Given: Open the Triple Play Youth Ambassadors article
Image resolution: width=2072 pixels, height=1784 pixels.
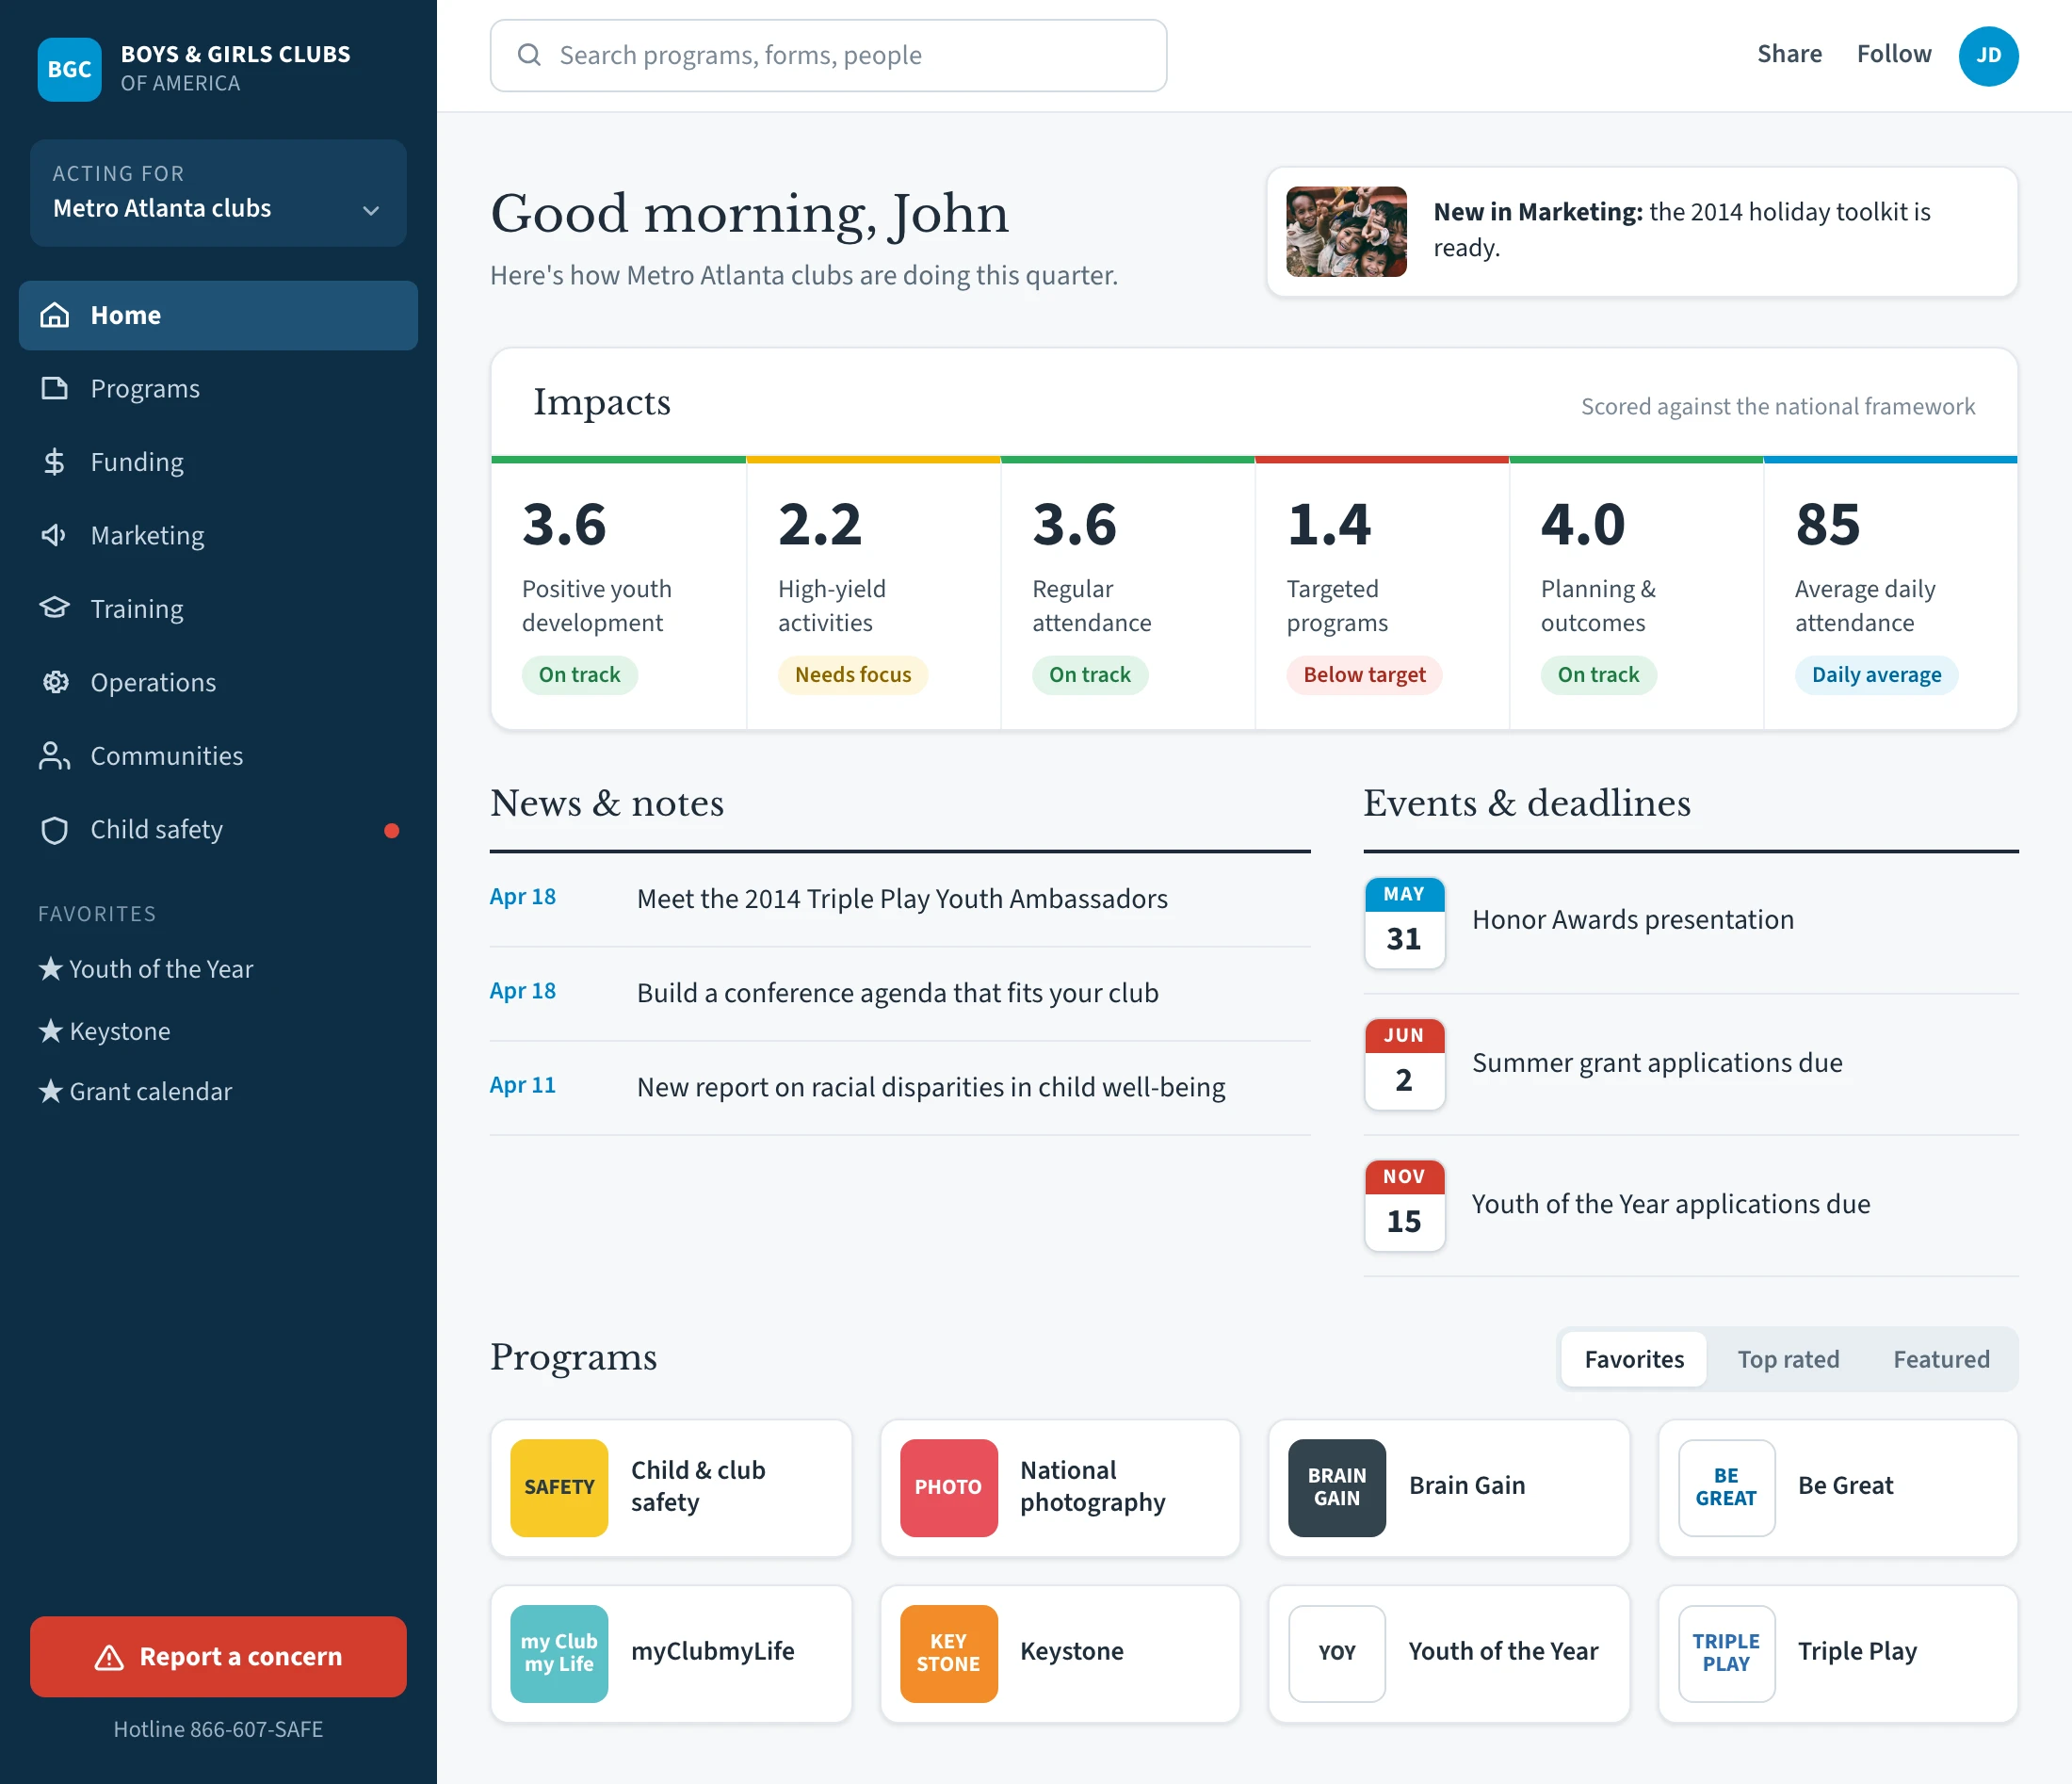Looking at the screenshot, I should (899, 898).
